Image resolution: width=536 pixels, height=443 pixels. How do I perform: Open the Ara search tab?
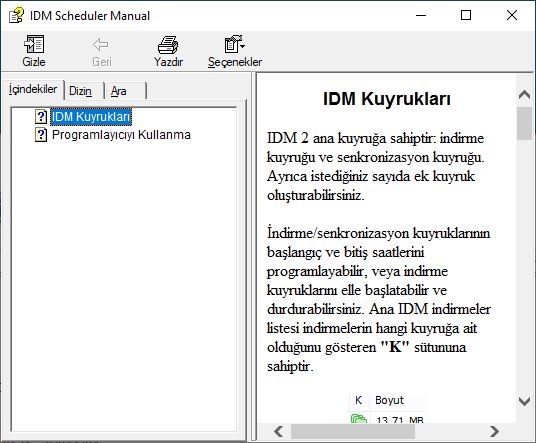(x=119, y=91)
